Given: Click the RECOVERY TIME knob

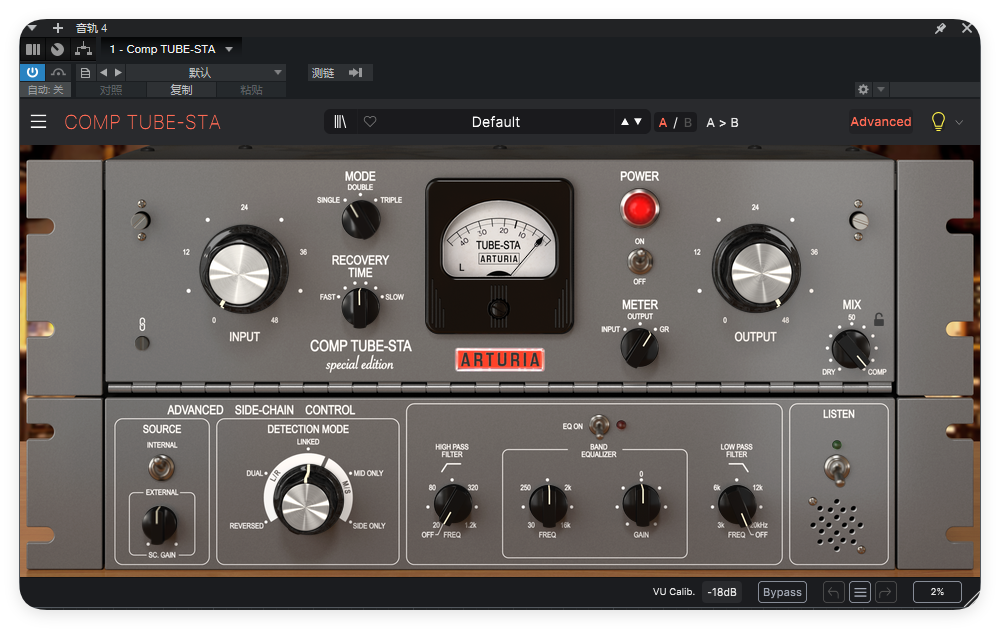Looking at the screenshot, I should click(360, 307).
